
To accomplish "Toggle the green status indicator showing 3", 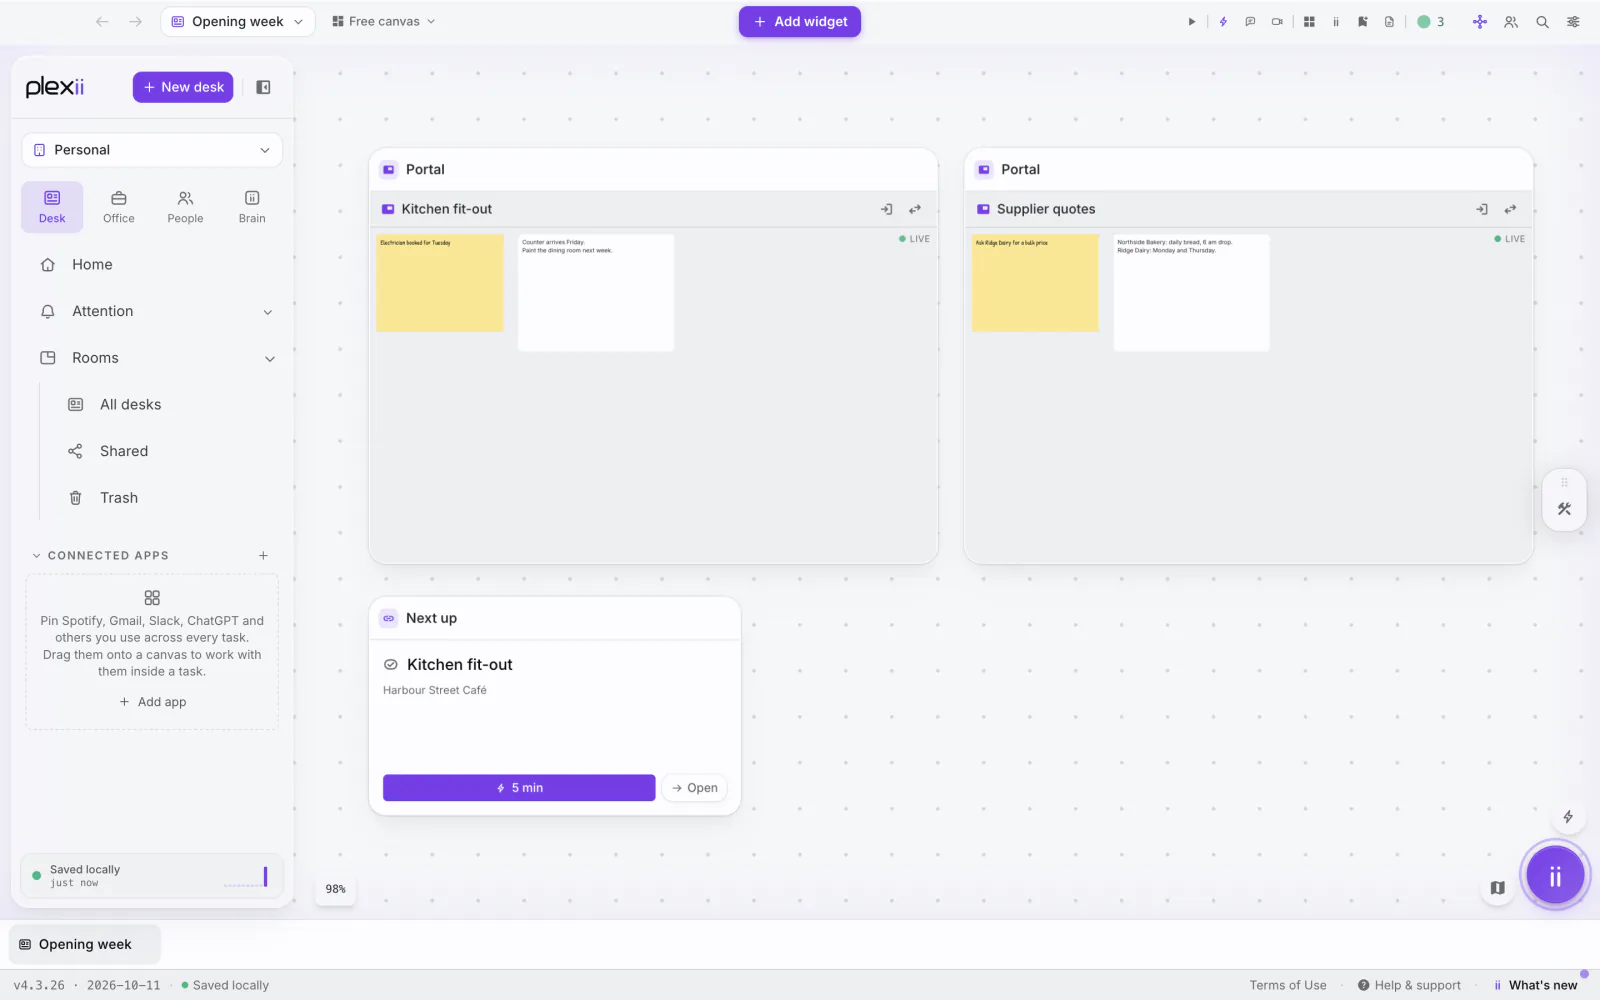I will (1430, 21).
